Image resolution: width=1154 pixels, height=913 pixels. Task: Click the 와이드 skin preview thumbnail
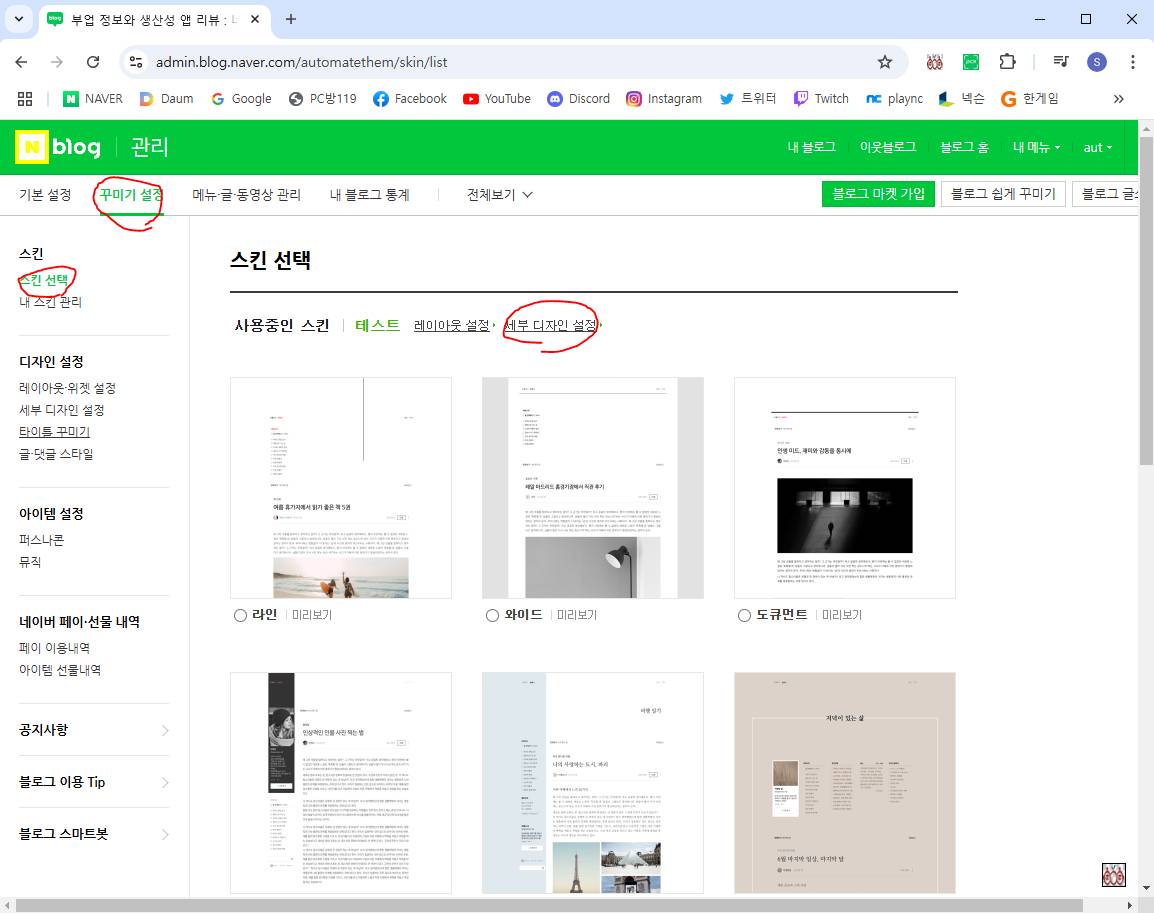pos(592,487)
